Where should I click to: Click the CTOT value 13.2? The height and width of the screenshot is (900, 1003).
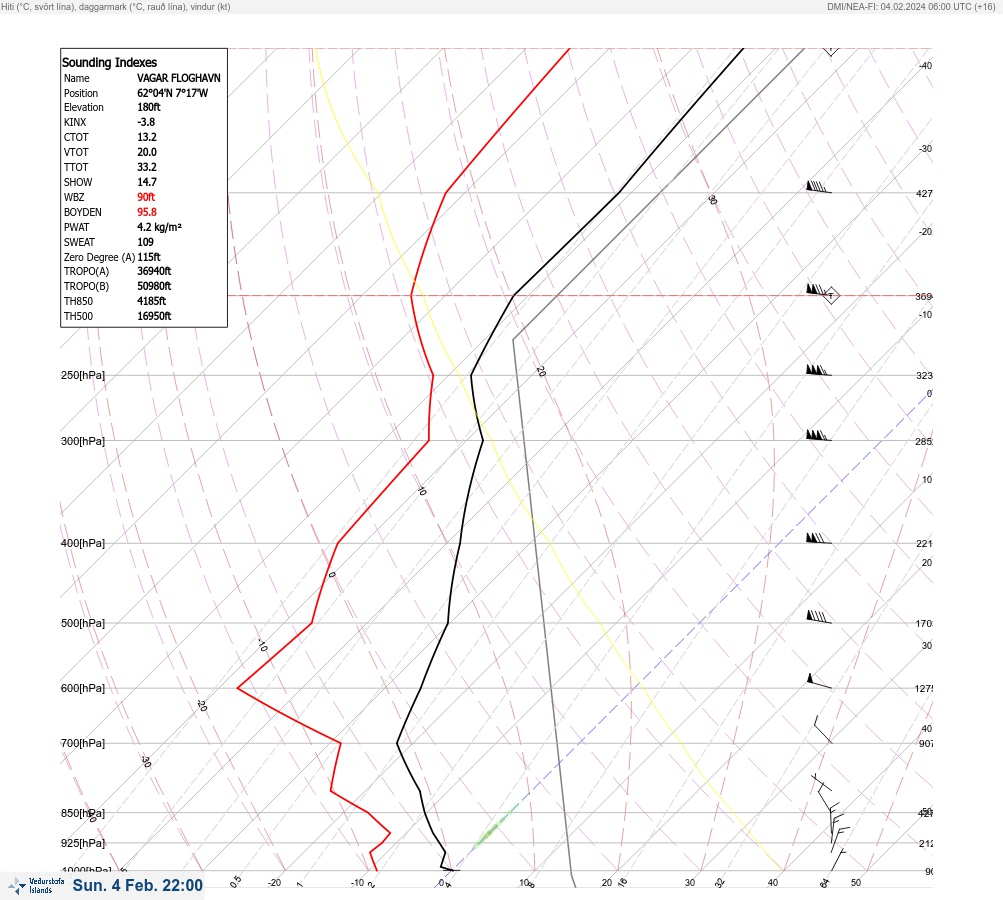146,137
